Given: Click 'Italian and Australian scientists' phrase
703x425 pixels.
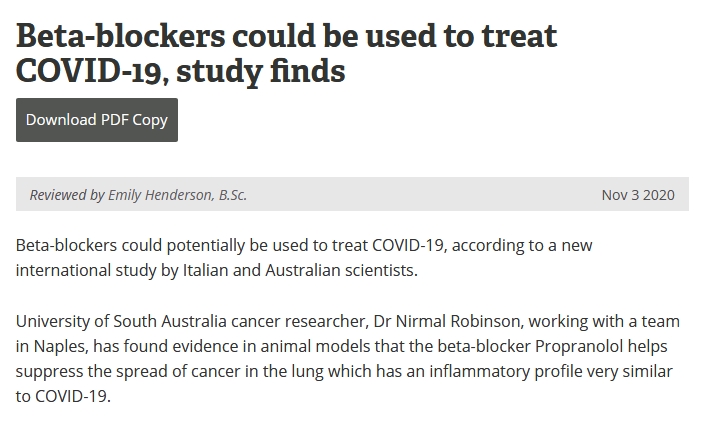Looking at the screenshot, I should [300, 270].
